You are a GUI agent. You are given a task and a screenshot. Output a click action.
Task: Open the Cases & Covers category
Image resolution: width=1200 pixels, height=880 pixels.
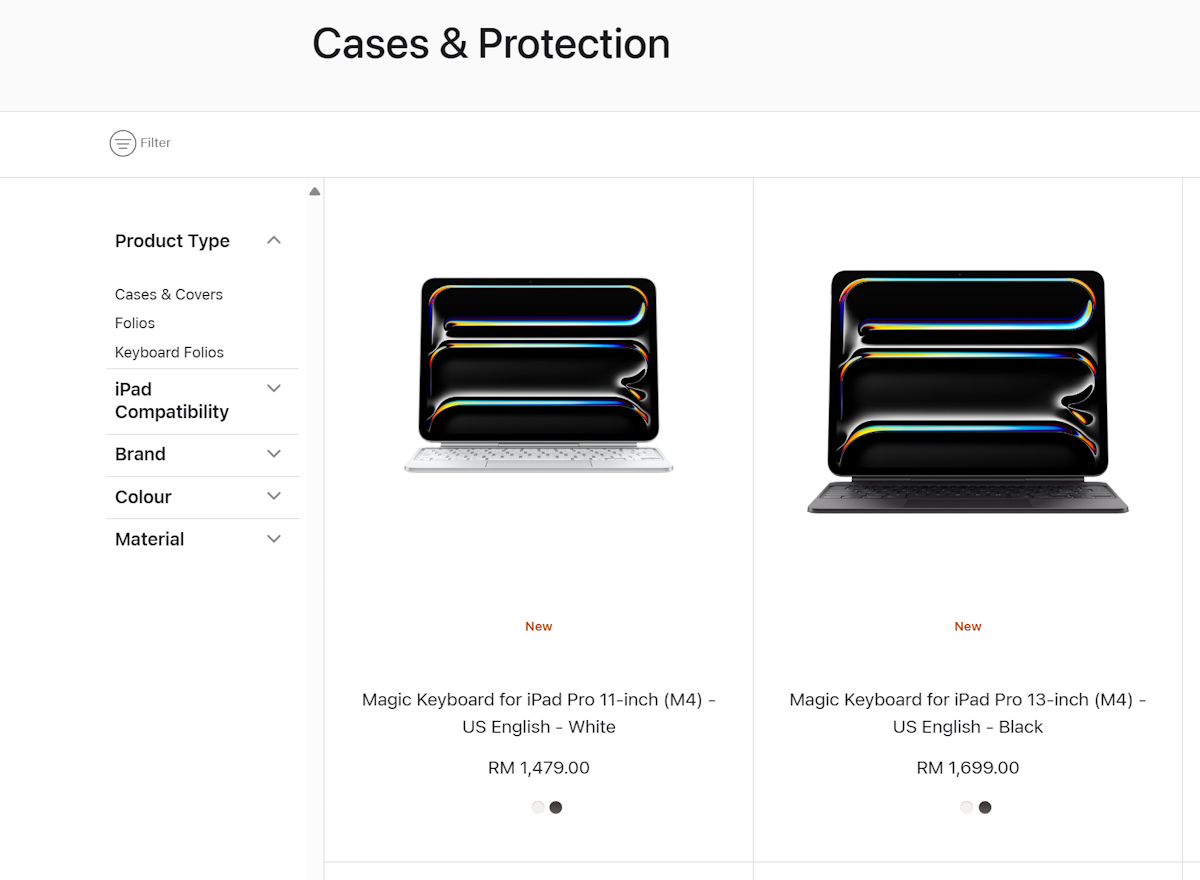click(168, 294)
